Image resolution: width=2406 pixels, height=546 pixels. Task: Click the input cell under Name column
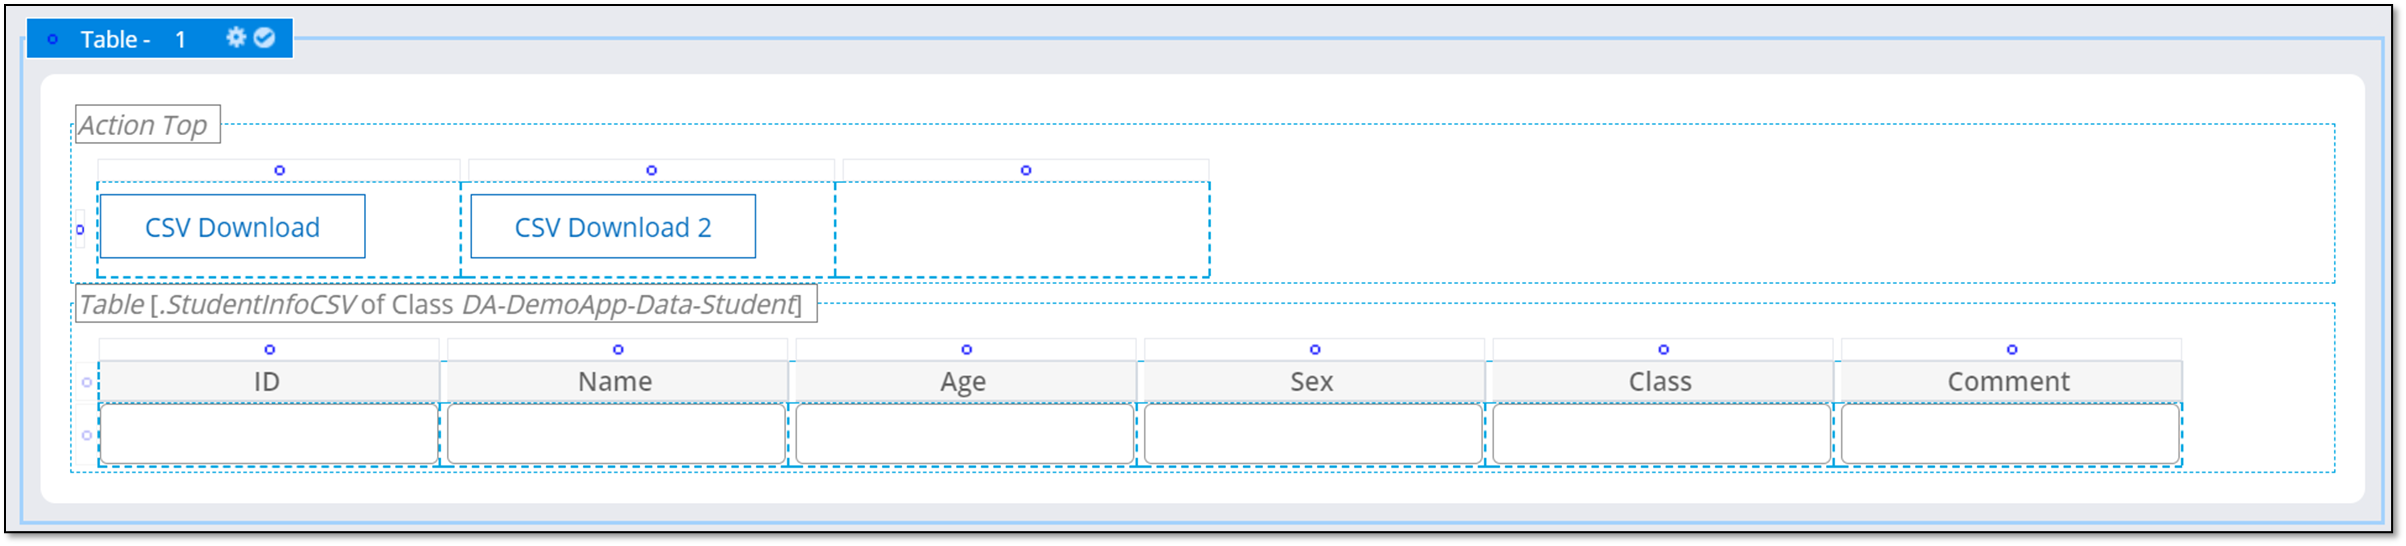(616, 434)
